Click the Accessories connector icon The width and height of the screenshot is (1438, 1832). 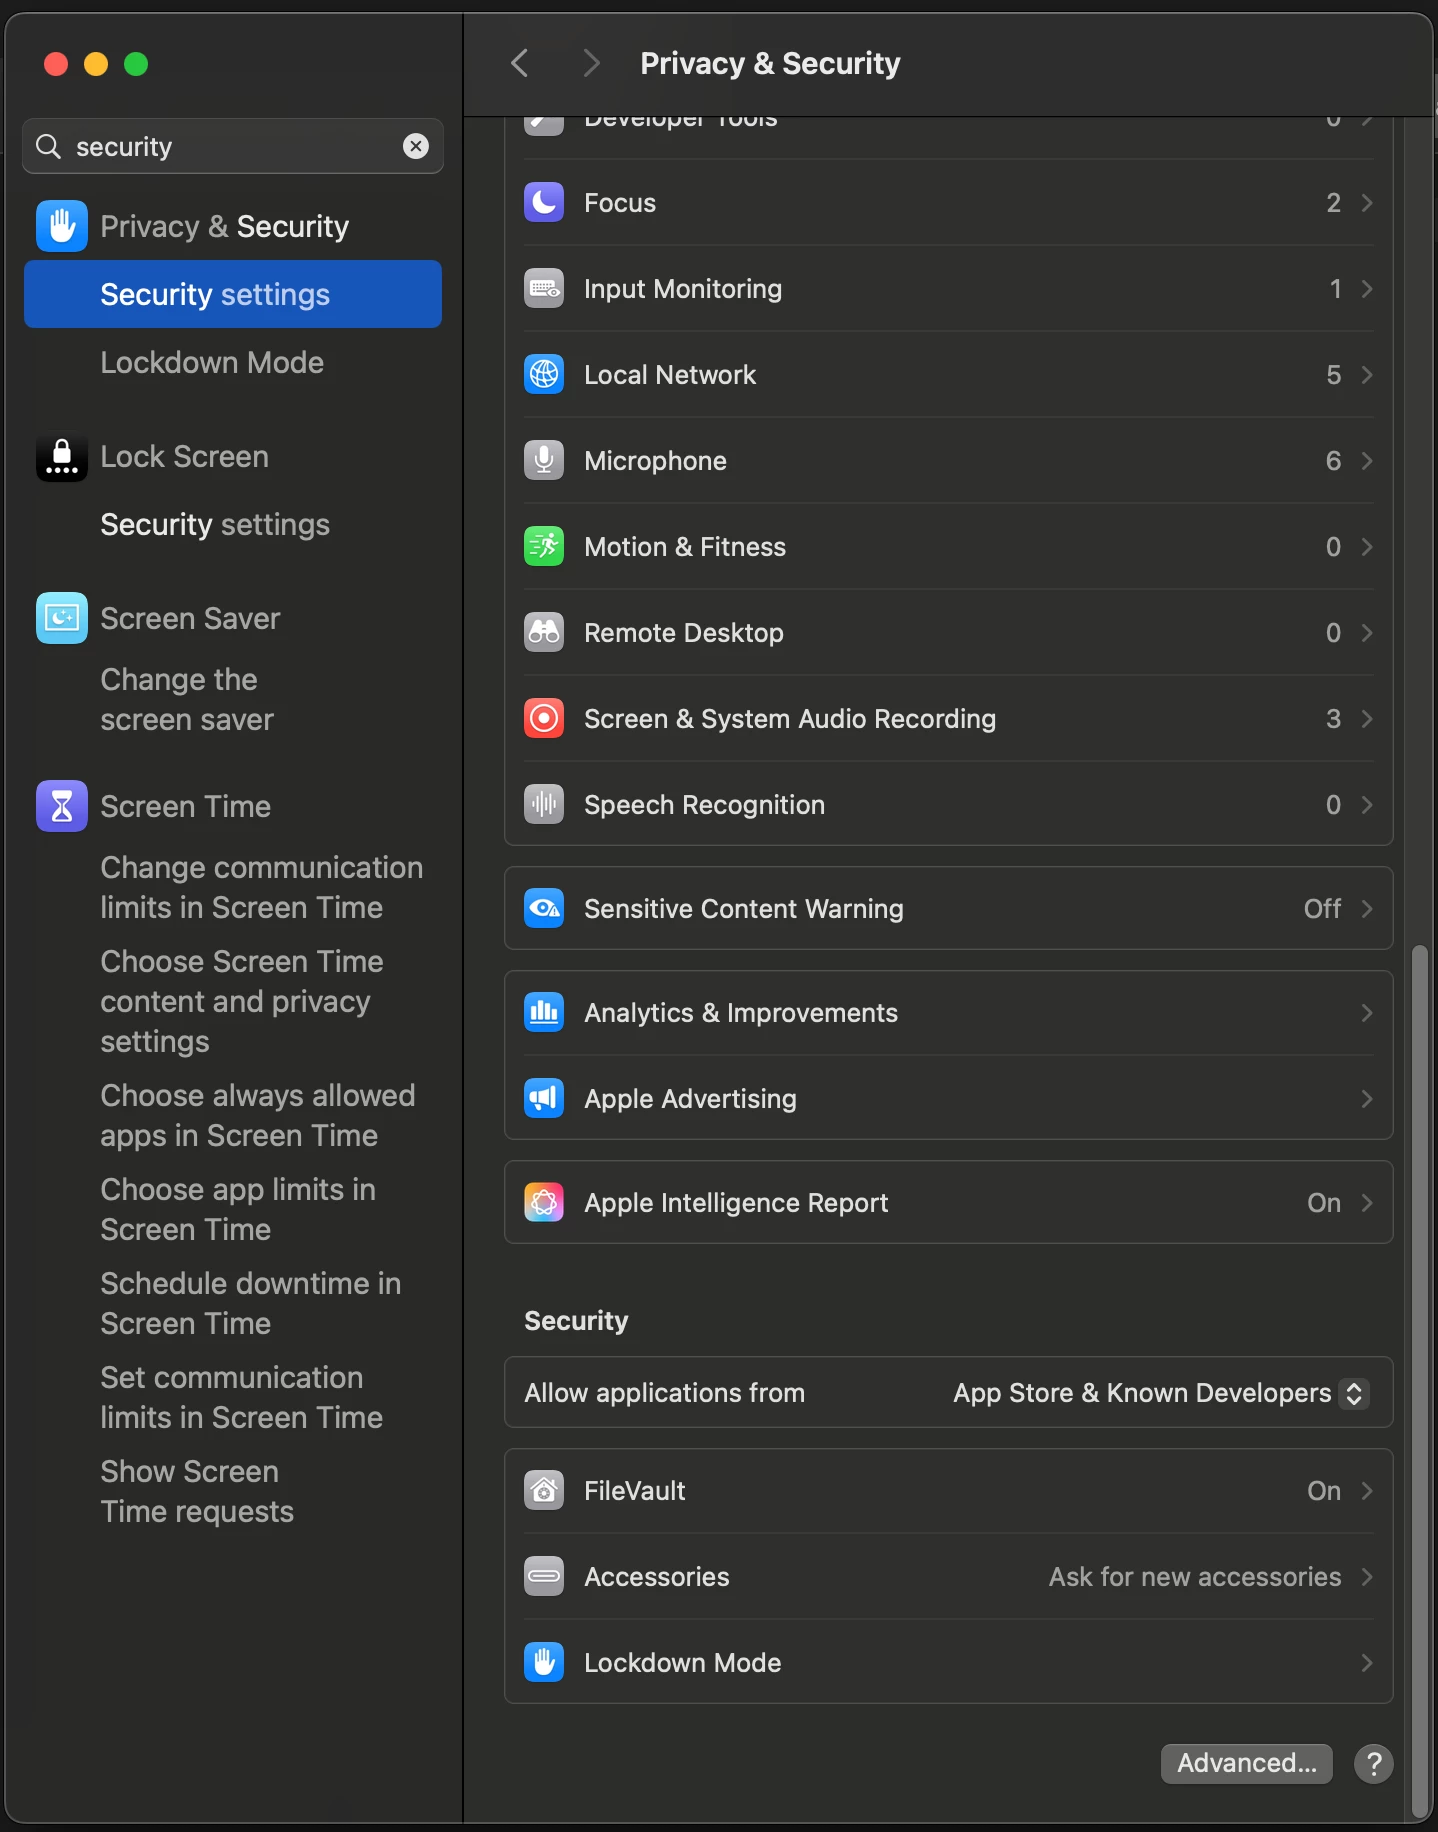544,1577
